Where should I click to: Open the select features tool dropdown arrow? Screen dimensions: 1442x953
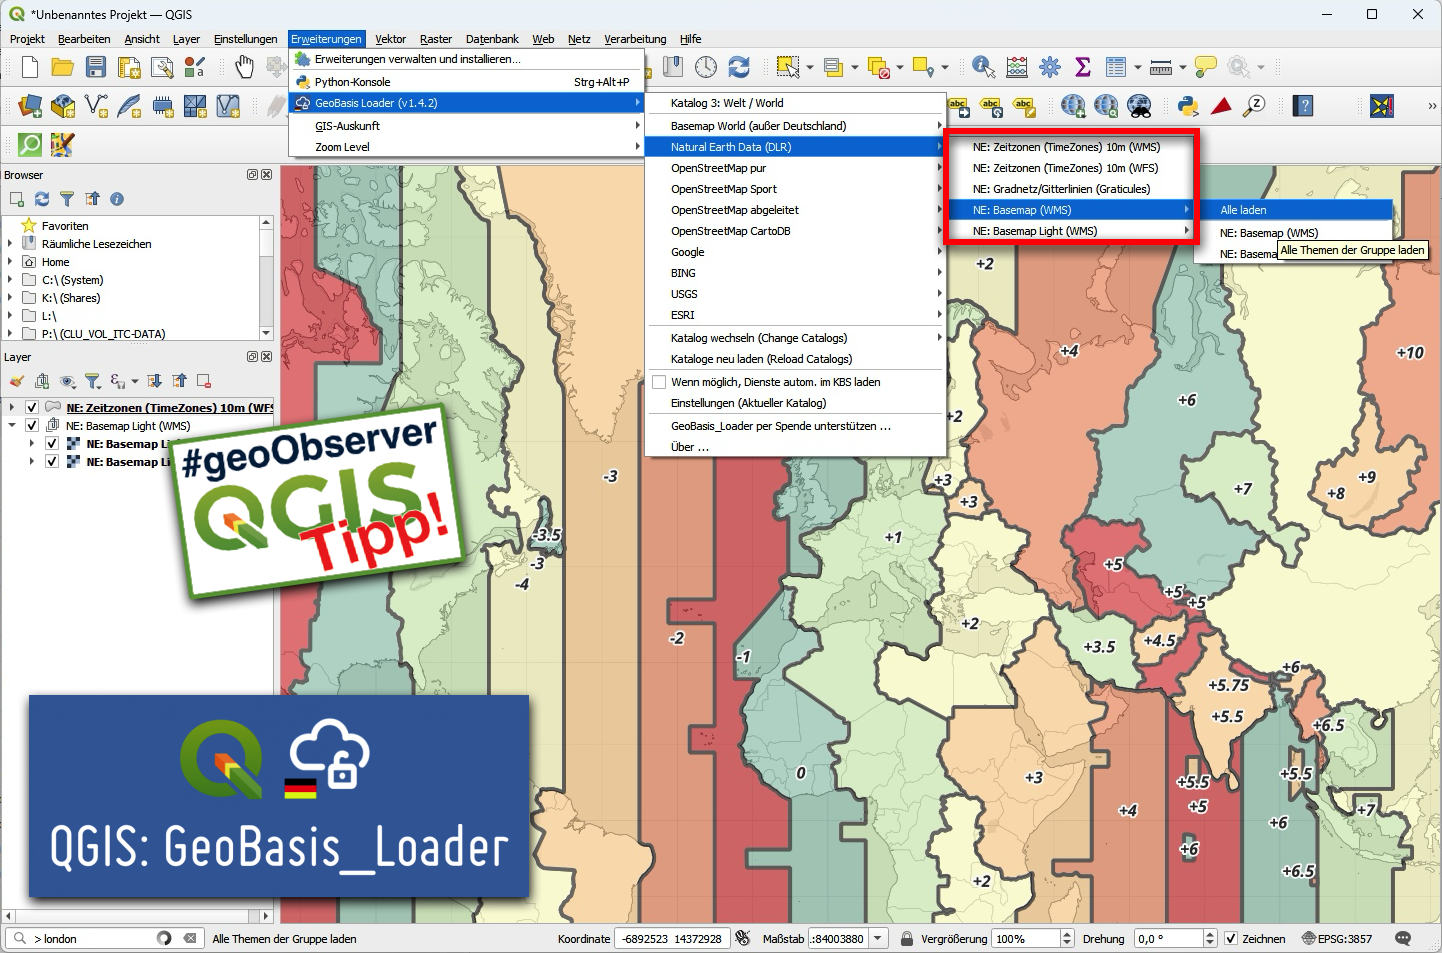810,67
